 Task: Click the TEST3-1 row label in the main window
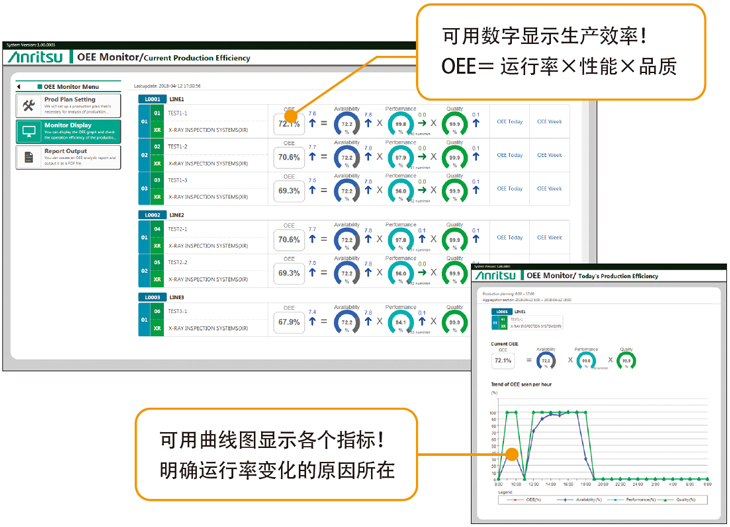click(x=177, y=311)
